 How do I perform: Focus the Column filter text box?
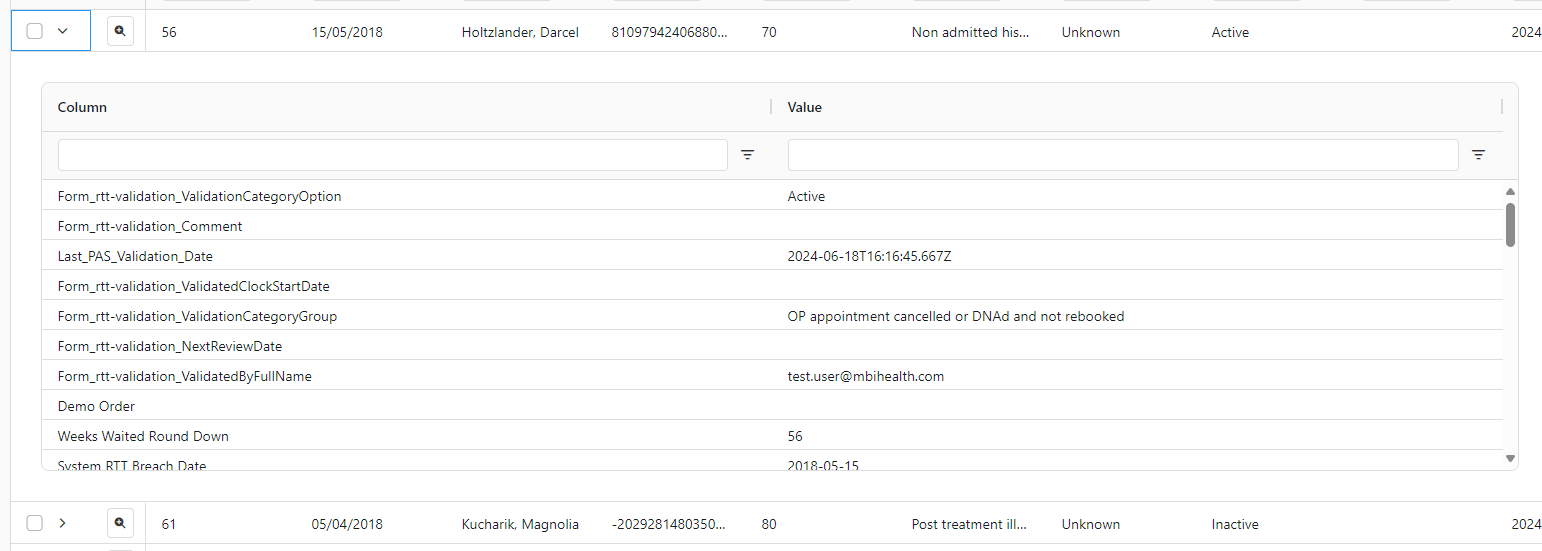click(392, 155)
